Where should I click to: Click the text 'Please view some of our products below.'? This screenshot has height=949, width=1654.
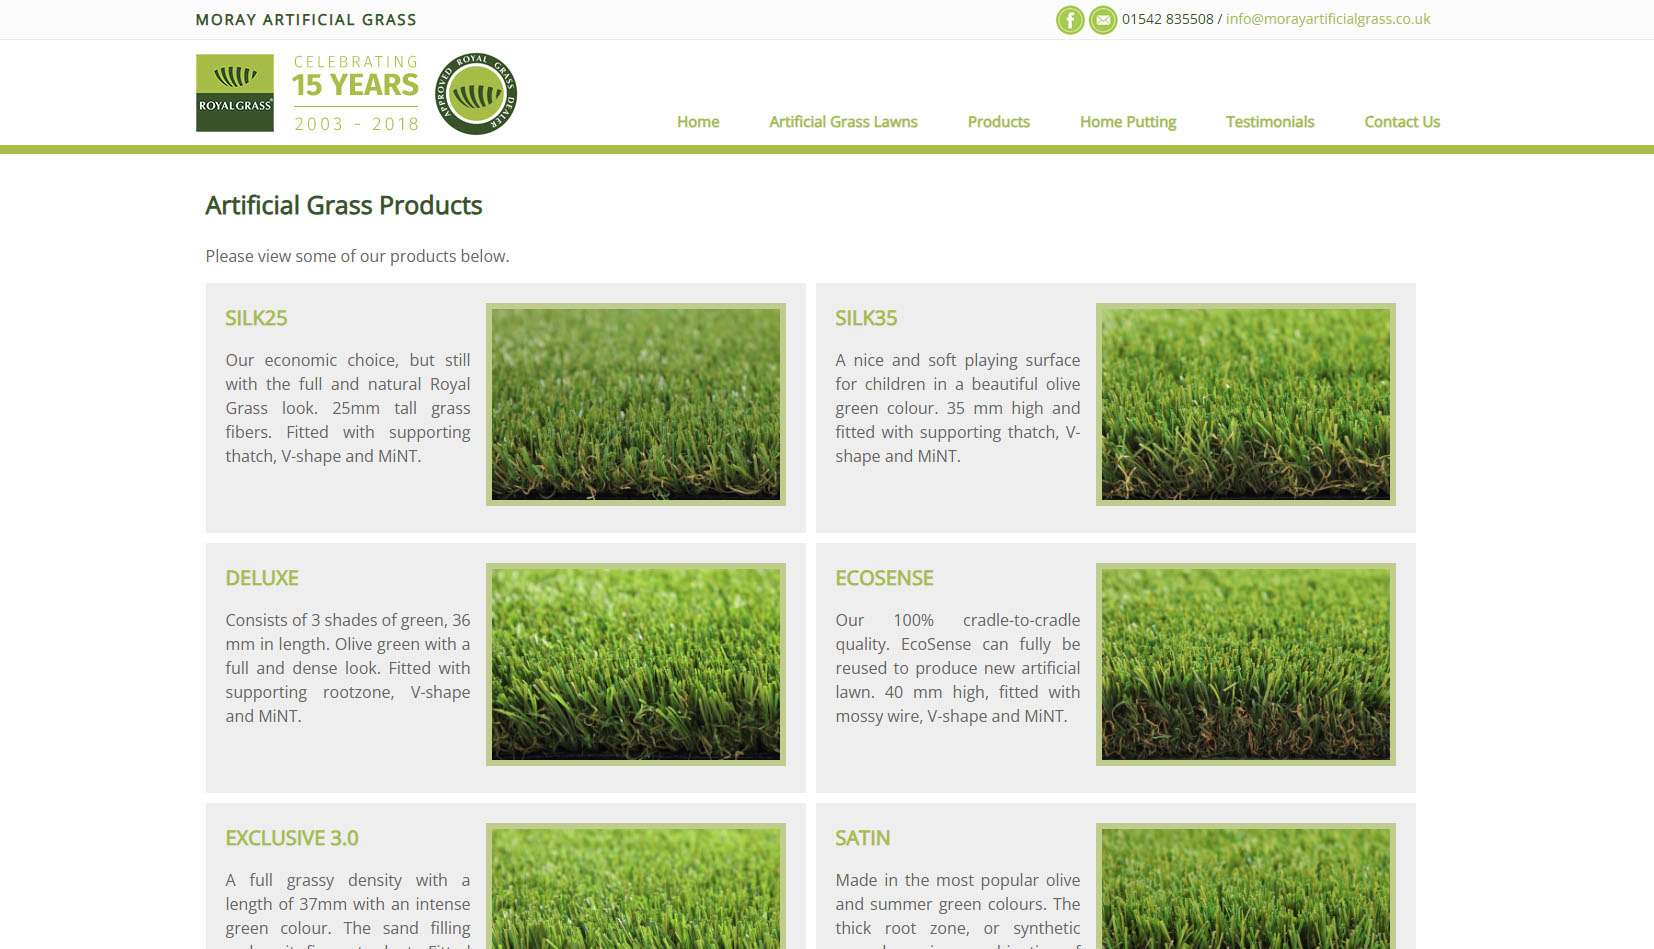tap(357, 256)
